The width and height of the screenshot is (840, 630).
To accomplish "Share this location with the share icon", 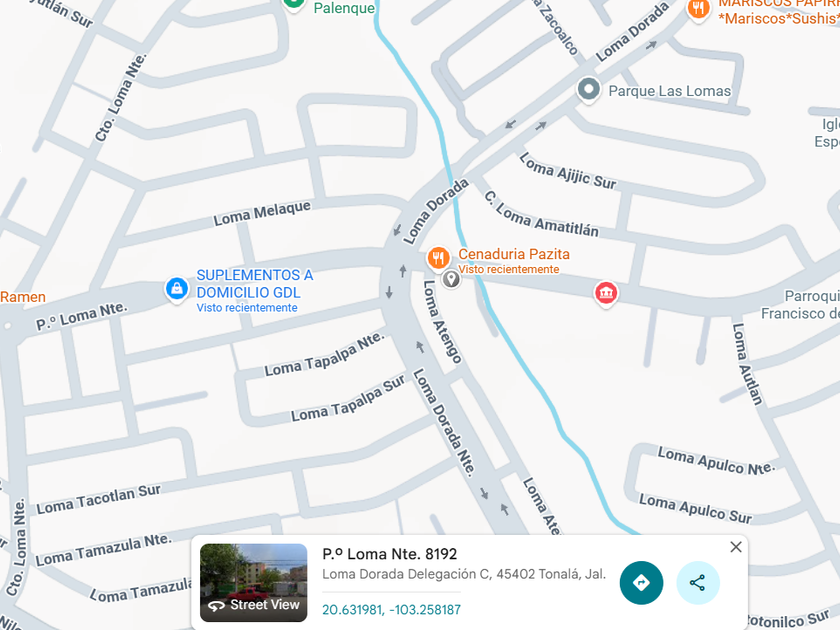I will pyautogui.click(x=698, y=582).
